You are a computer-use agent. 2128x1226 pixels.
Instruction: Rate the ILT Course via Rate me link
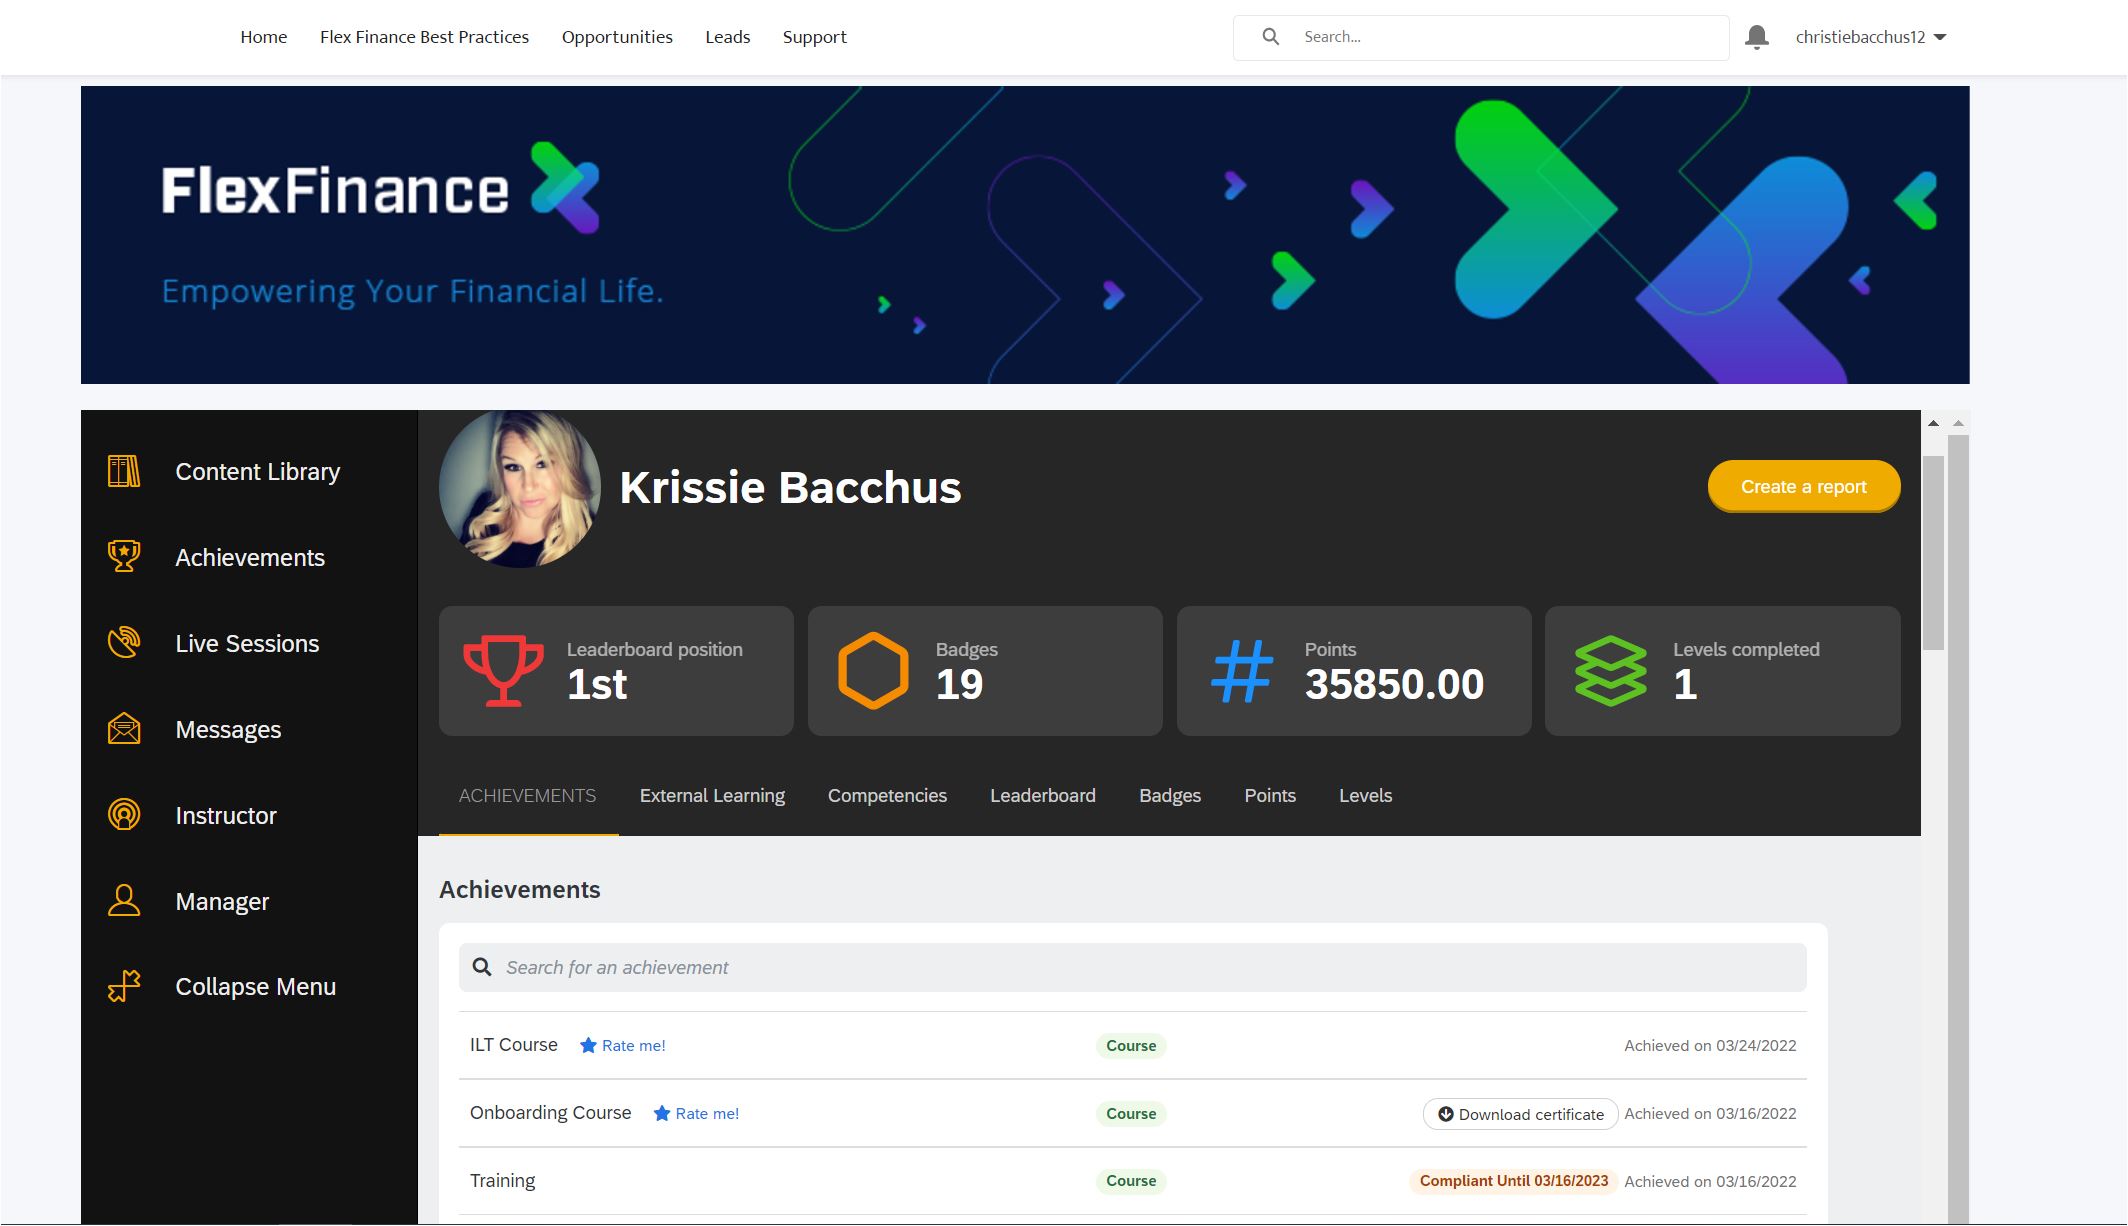click(x=632, y=1045)
